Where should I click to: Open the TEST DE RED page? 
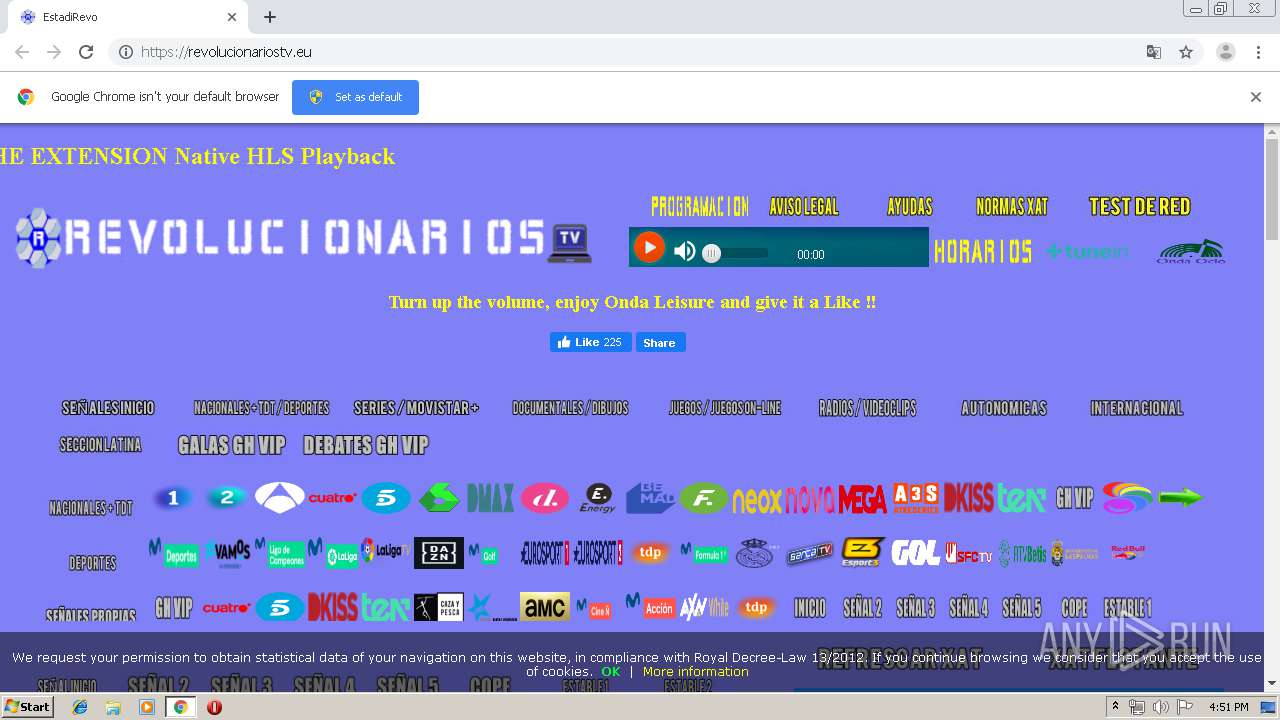[1140, 207]
